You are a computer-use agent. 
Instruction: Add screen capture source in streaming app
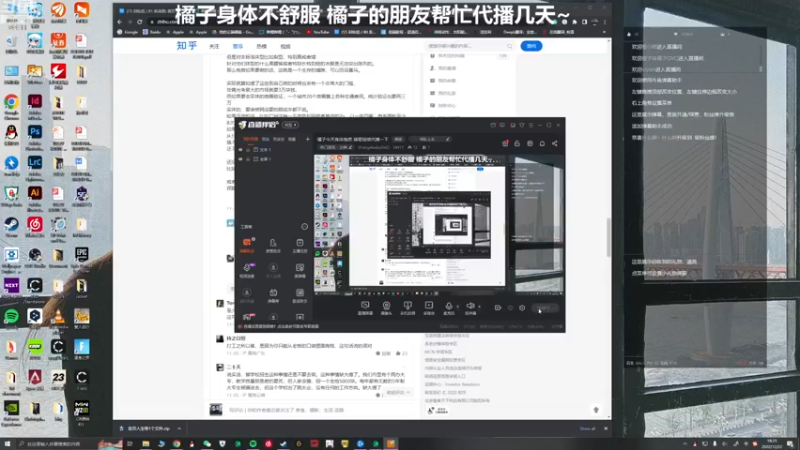click(x=365, y=307)
